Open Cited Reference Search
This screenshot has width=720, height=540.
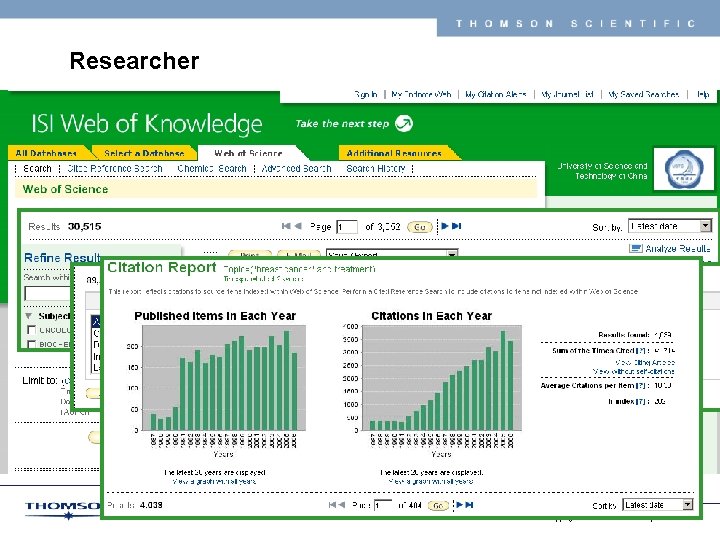(x=115, y=169)
